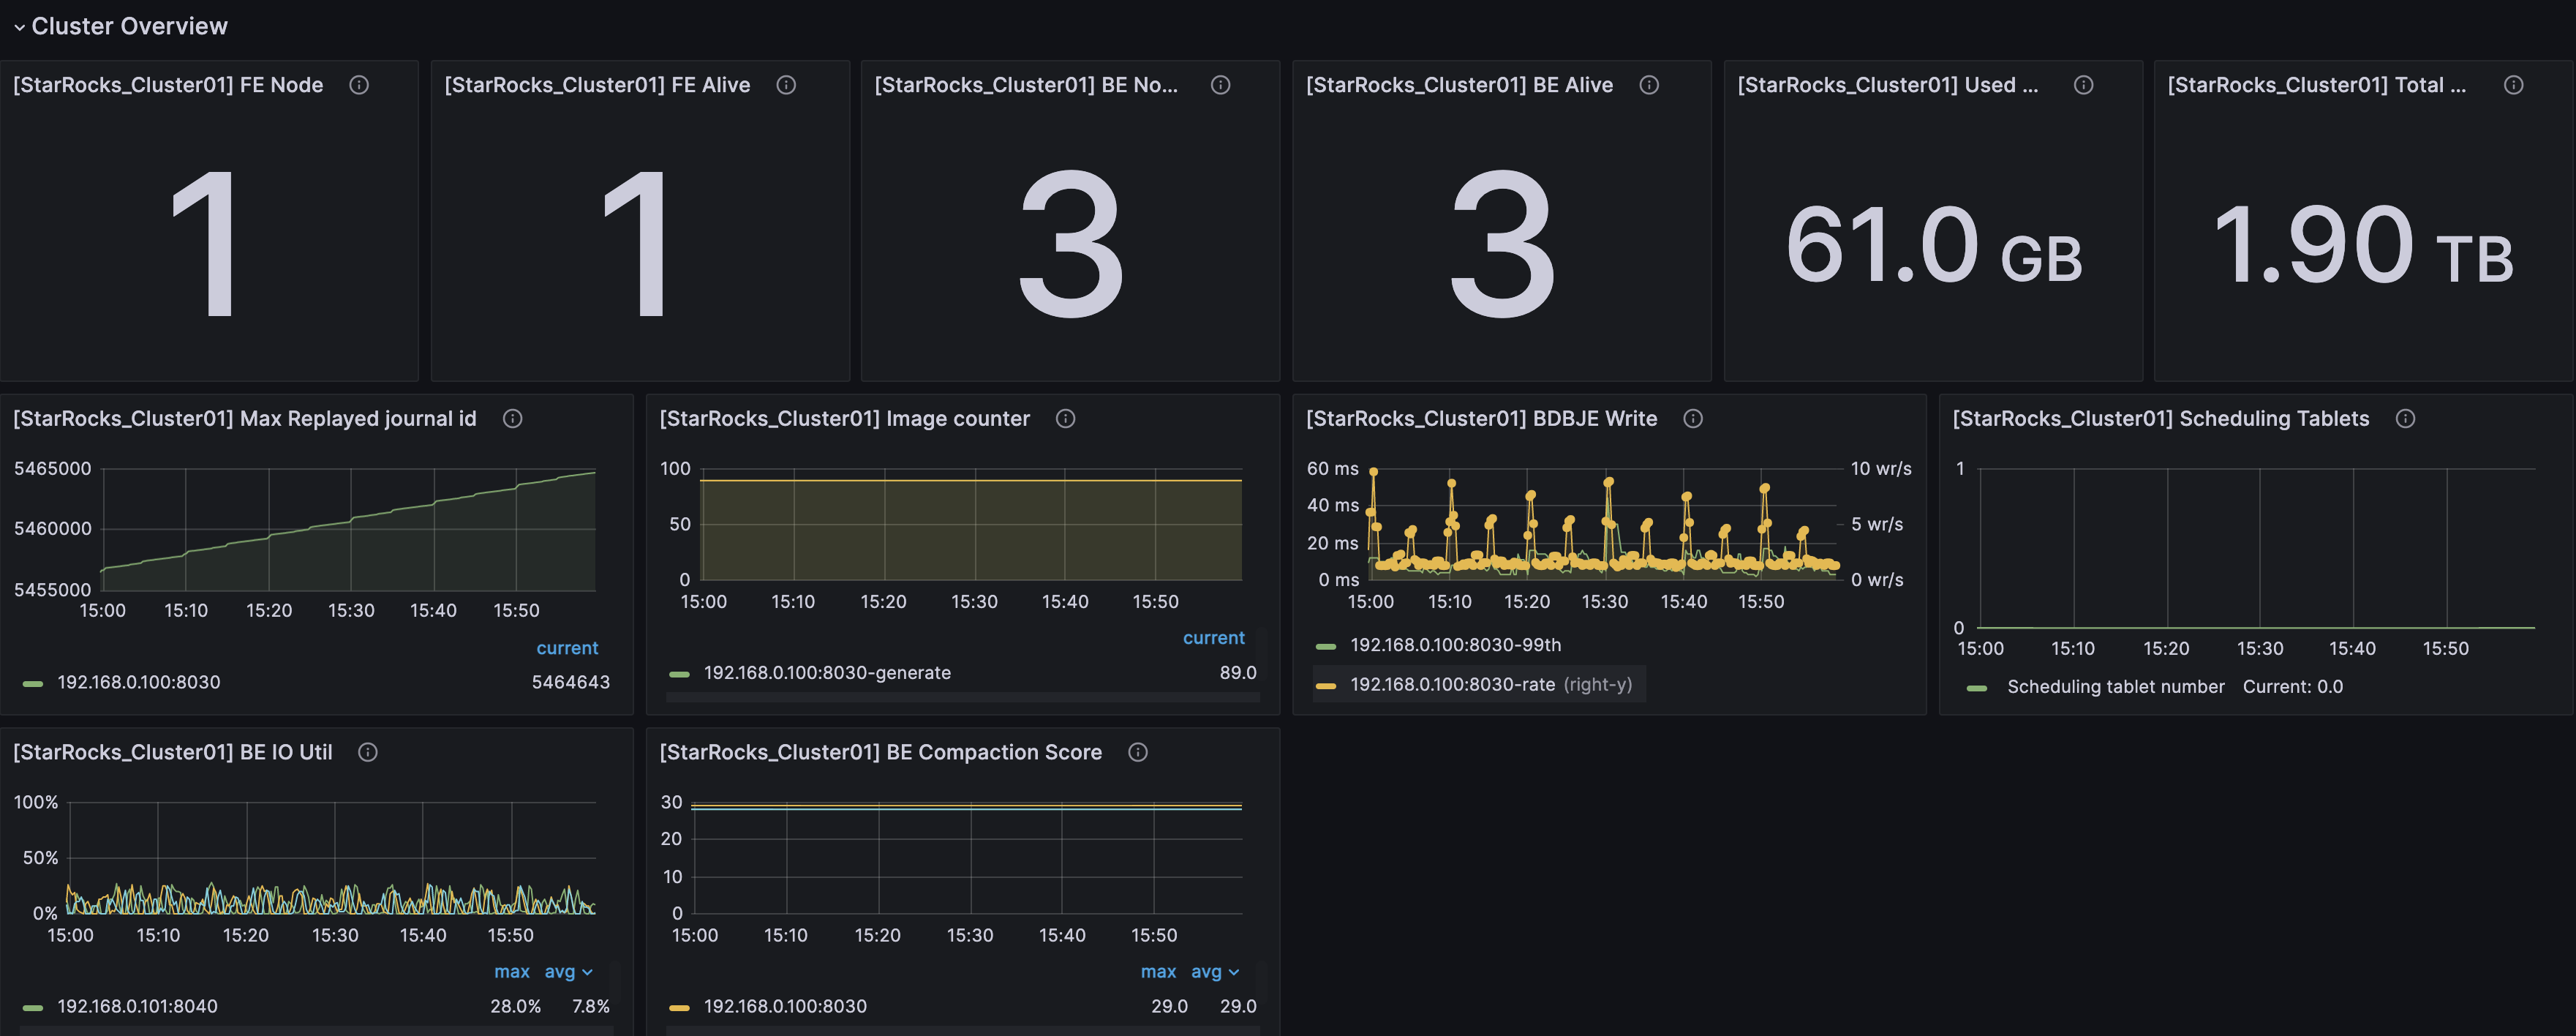Show info for Max Replayed journal id
The width and height of the screenshot is (2576, 1036).
point(512,419)
